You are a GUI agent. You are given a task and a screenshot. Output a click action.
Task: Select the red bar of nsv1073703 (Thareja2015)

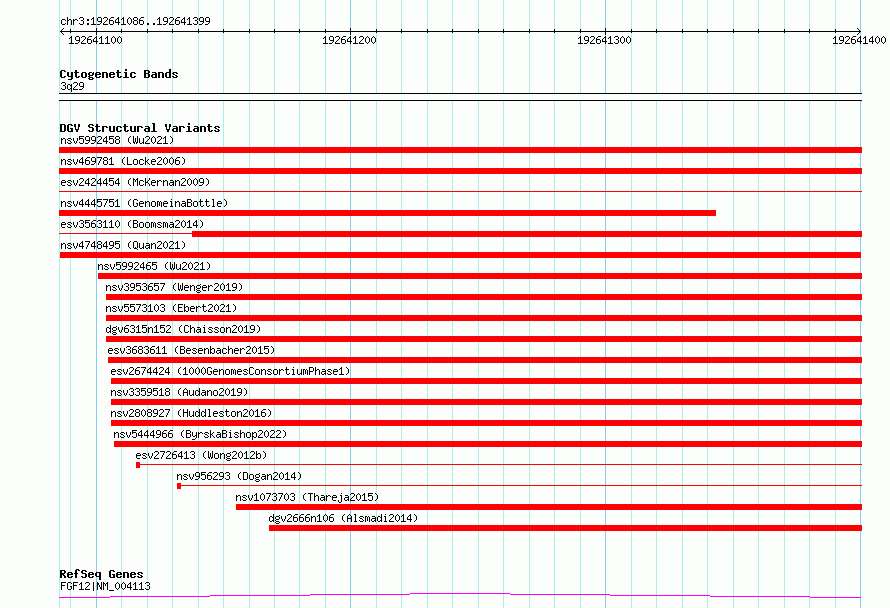(x=549, y=507)
